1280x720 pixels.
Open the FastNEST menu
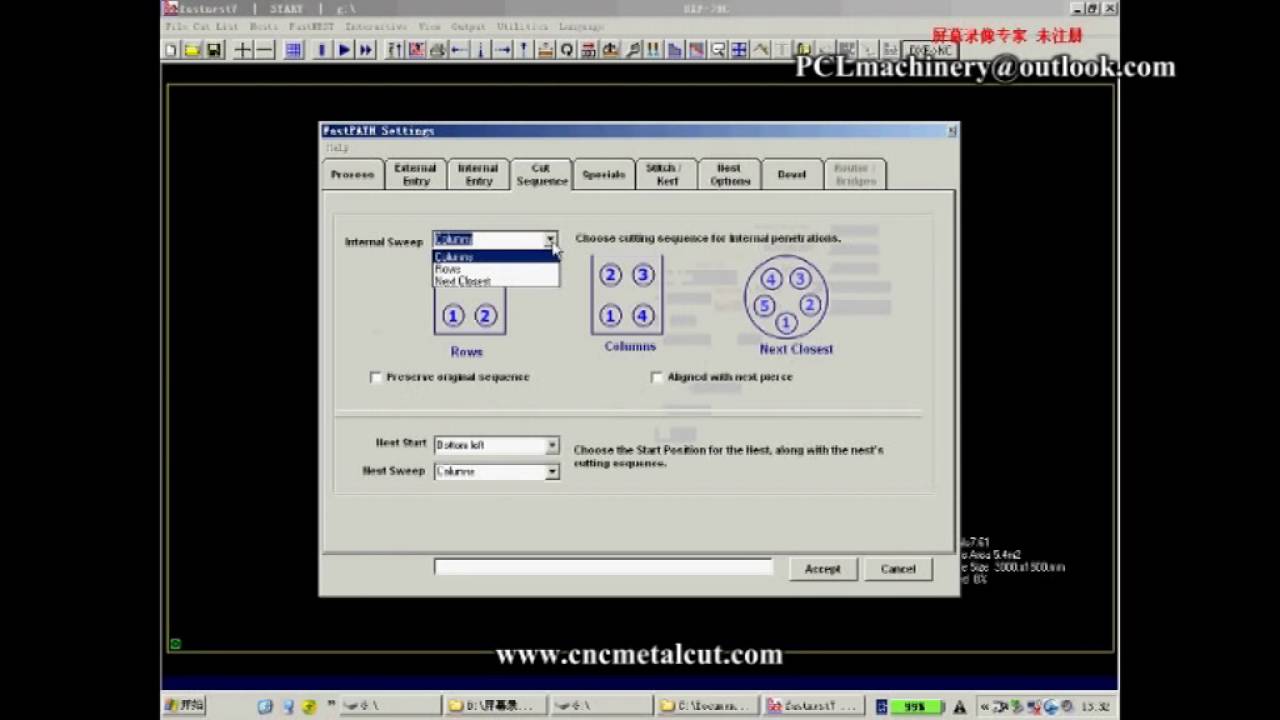point(311,26)
